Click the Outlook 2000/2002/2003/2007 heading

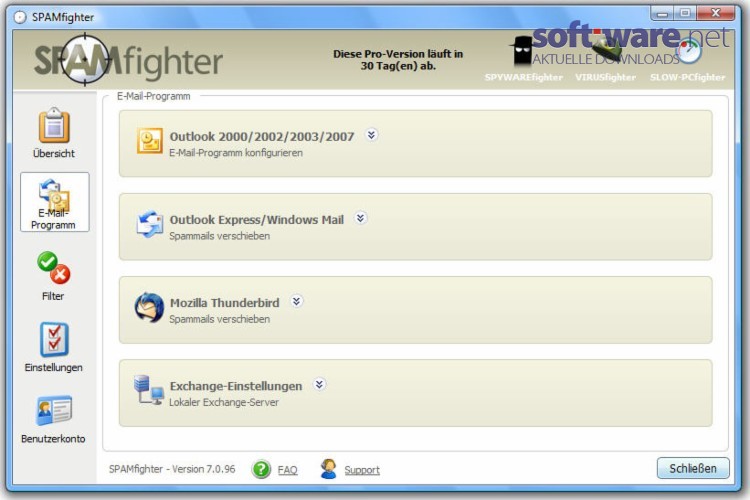click(262, 136)
